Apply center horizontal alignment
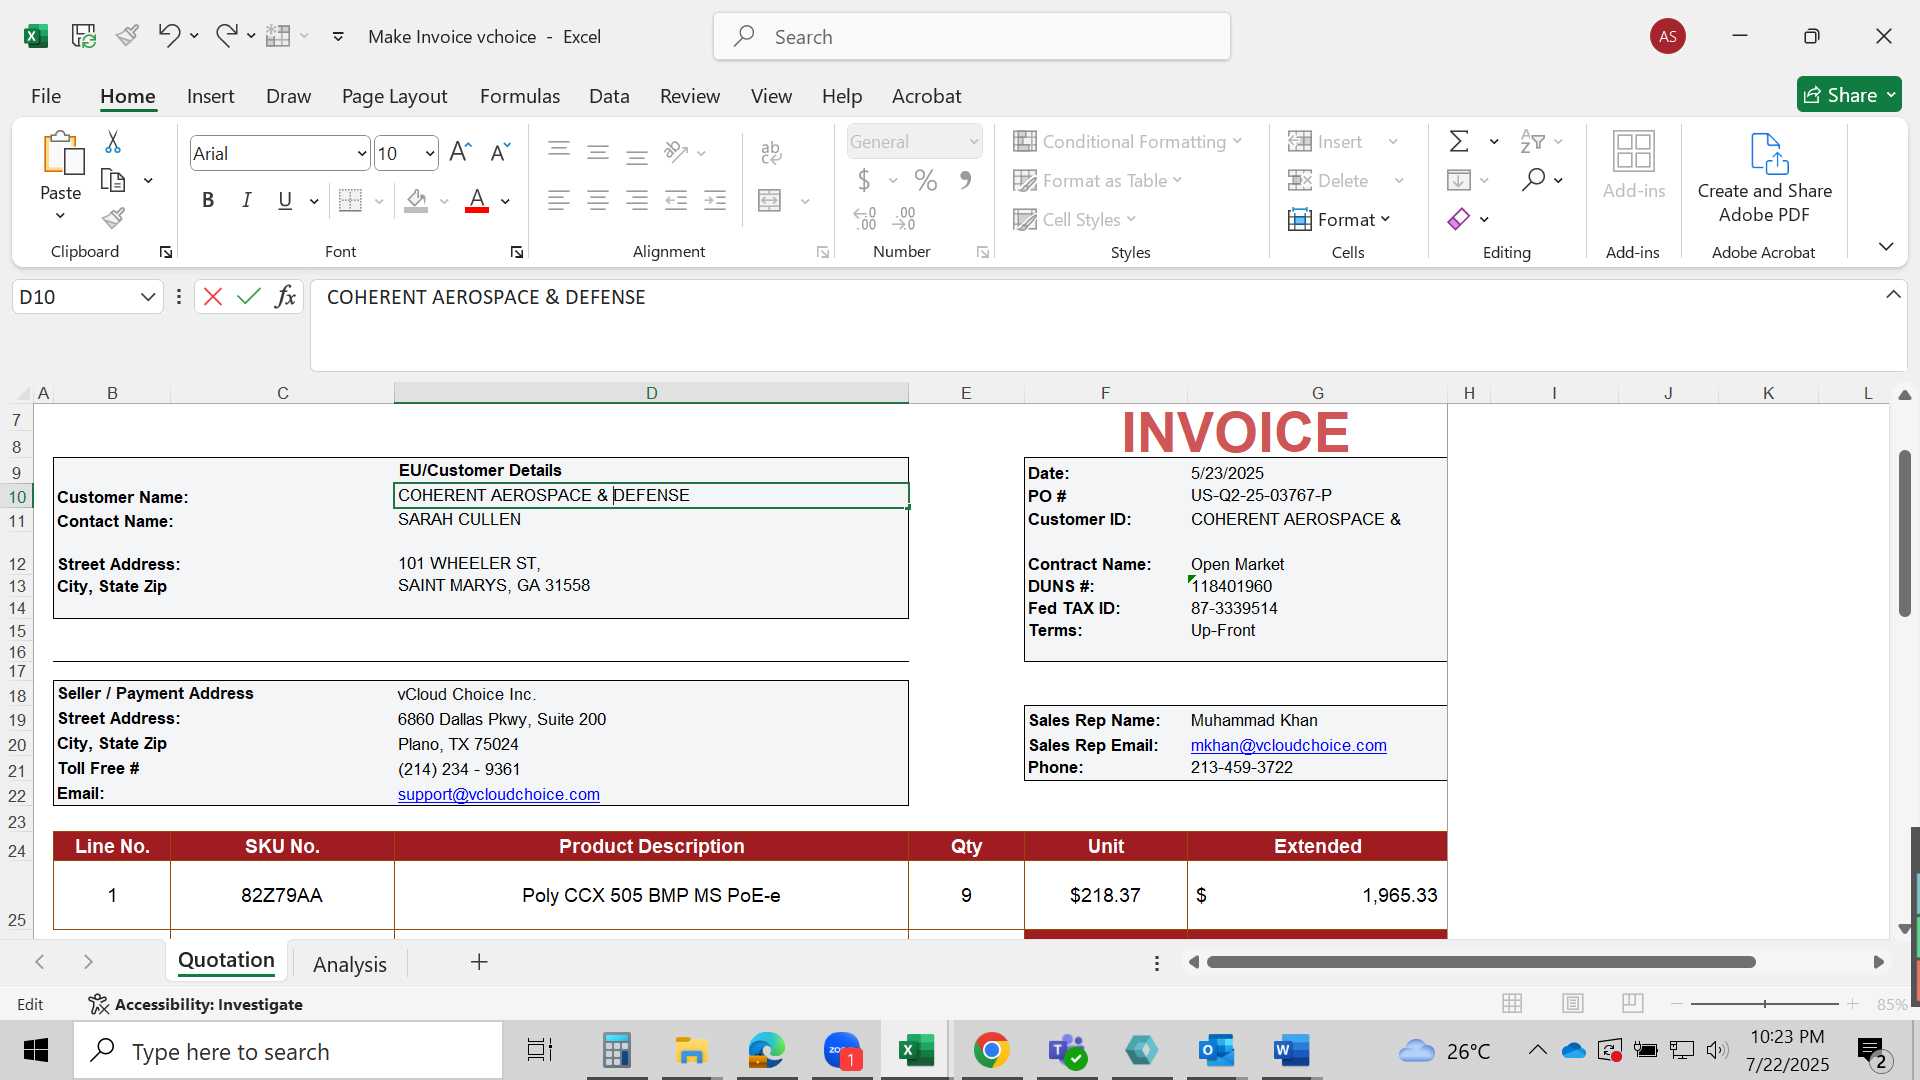This screenshot has height=1080, width=1920. [x=598, y=201]
